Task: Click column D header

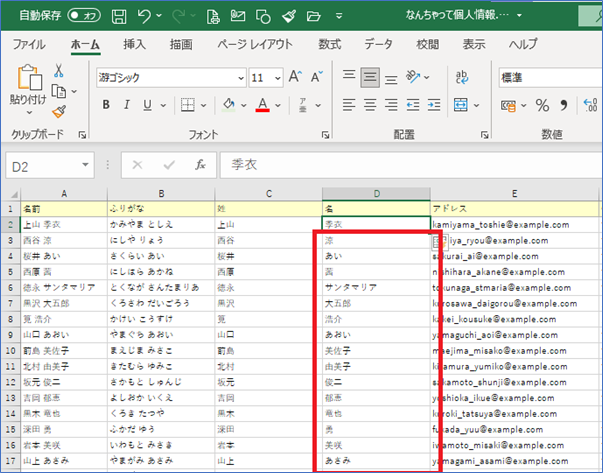Action: coord(375,194)
